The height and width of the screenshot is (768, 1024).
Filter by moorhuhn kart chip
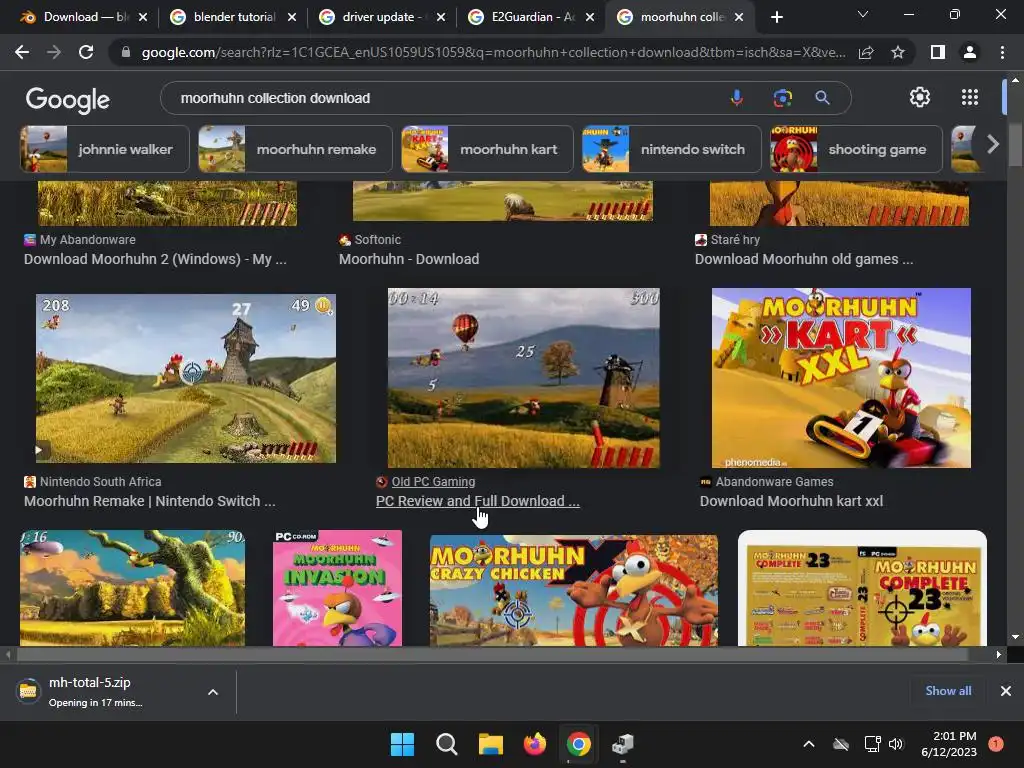[487, 149]
